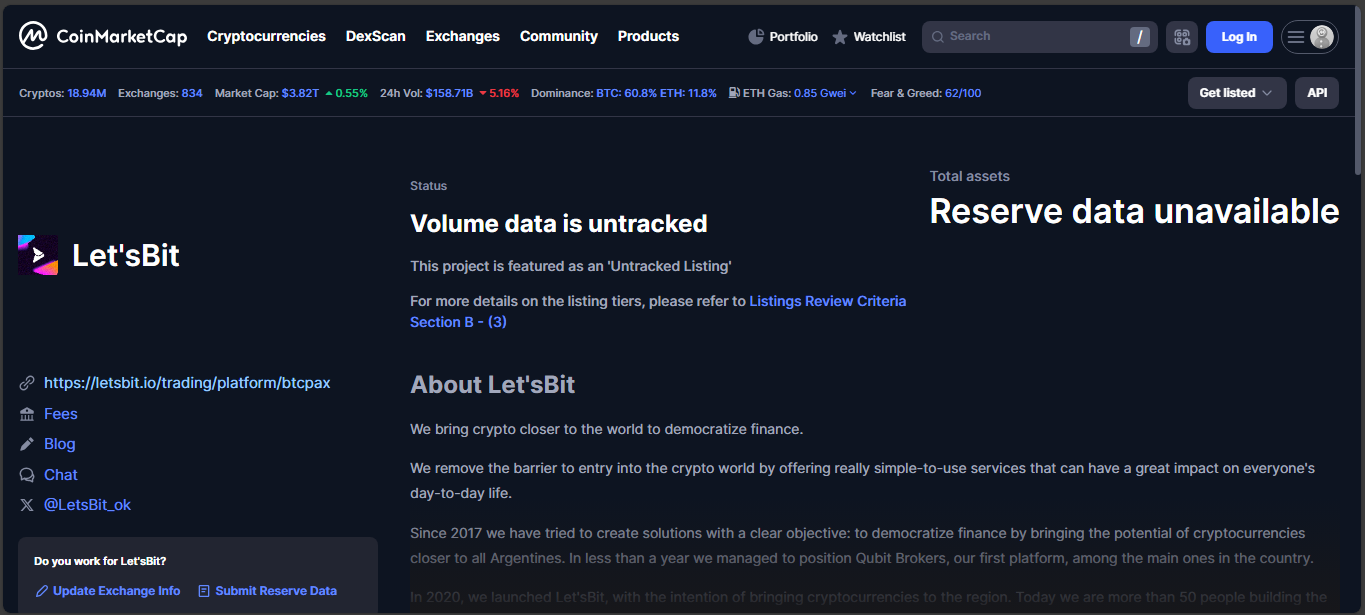Screen dimensions: 1365x615
Task: Open the Cryptocurrencies menu
Action: click(x=266, y=36)
